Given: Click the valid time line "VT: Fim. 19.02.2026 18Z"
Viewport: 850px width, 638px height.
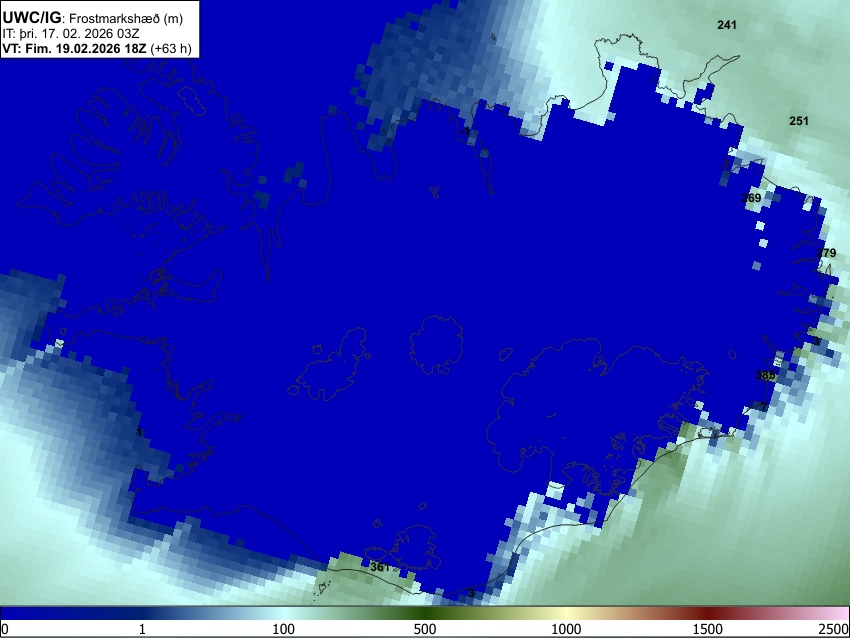Looking at the screenshot, I should pos(74,48).
